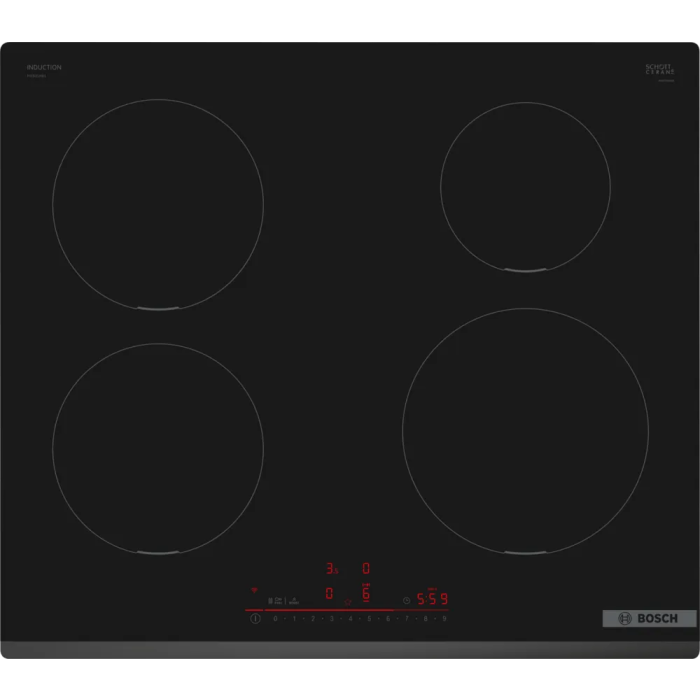Touch the large front-right cooking zone ring
This screenshot has width=700, height=700.
525,431
